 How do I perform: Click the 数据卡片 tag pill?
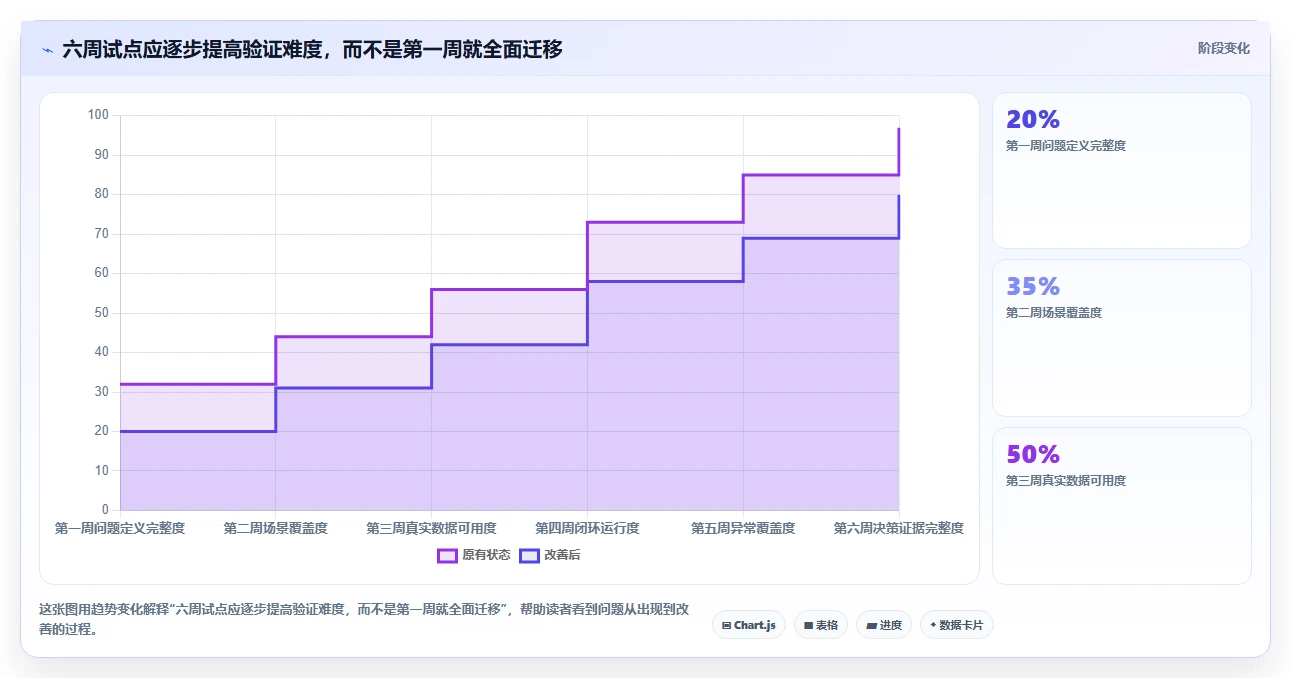pyautogui.click(x=957, y=625)
